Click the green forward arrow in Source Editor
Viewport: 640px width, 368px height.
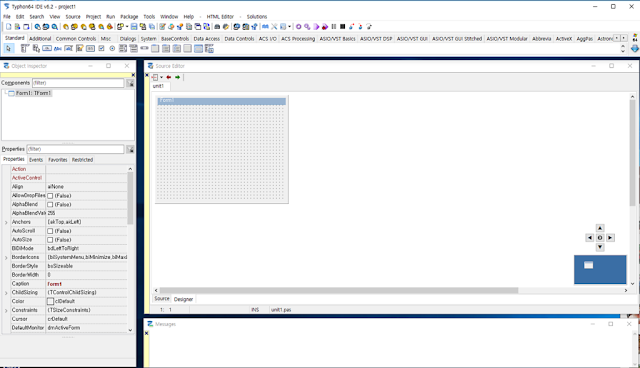point(178,77)
